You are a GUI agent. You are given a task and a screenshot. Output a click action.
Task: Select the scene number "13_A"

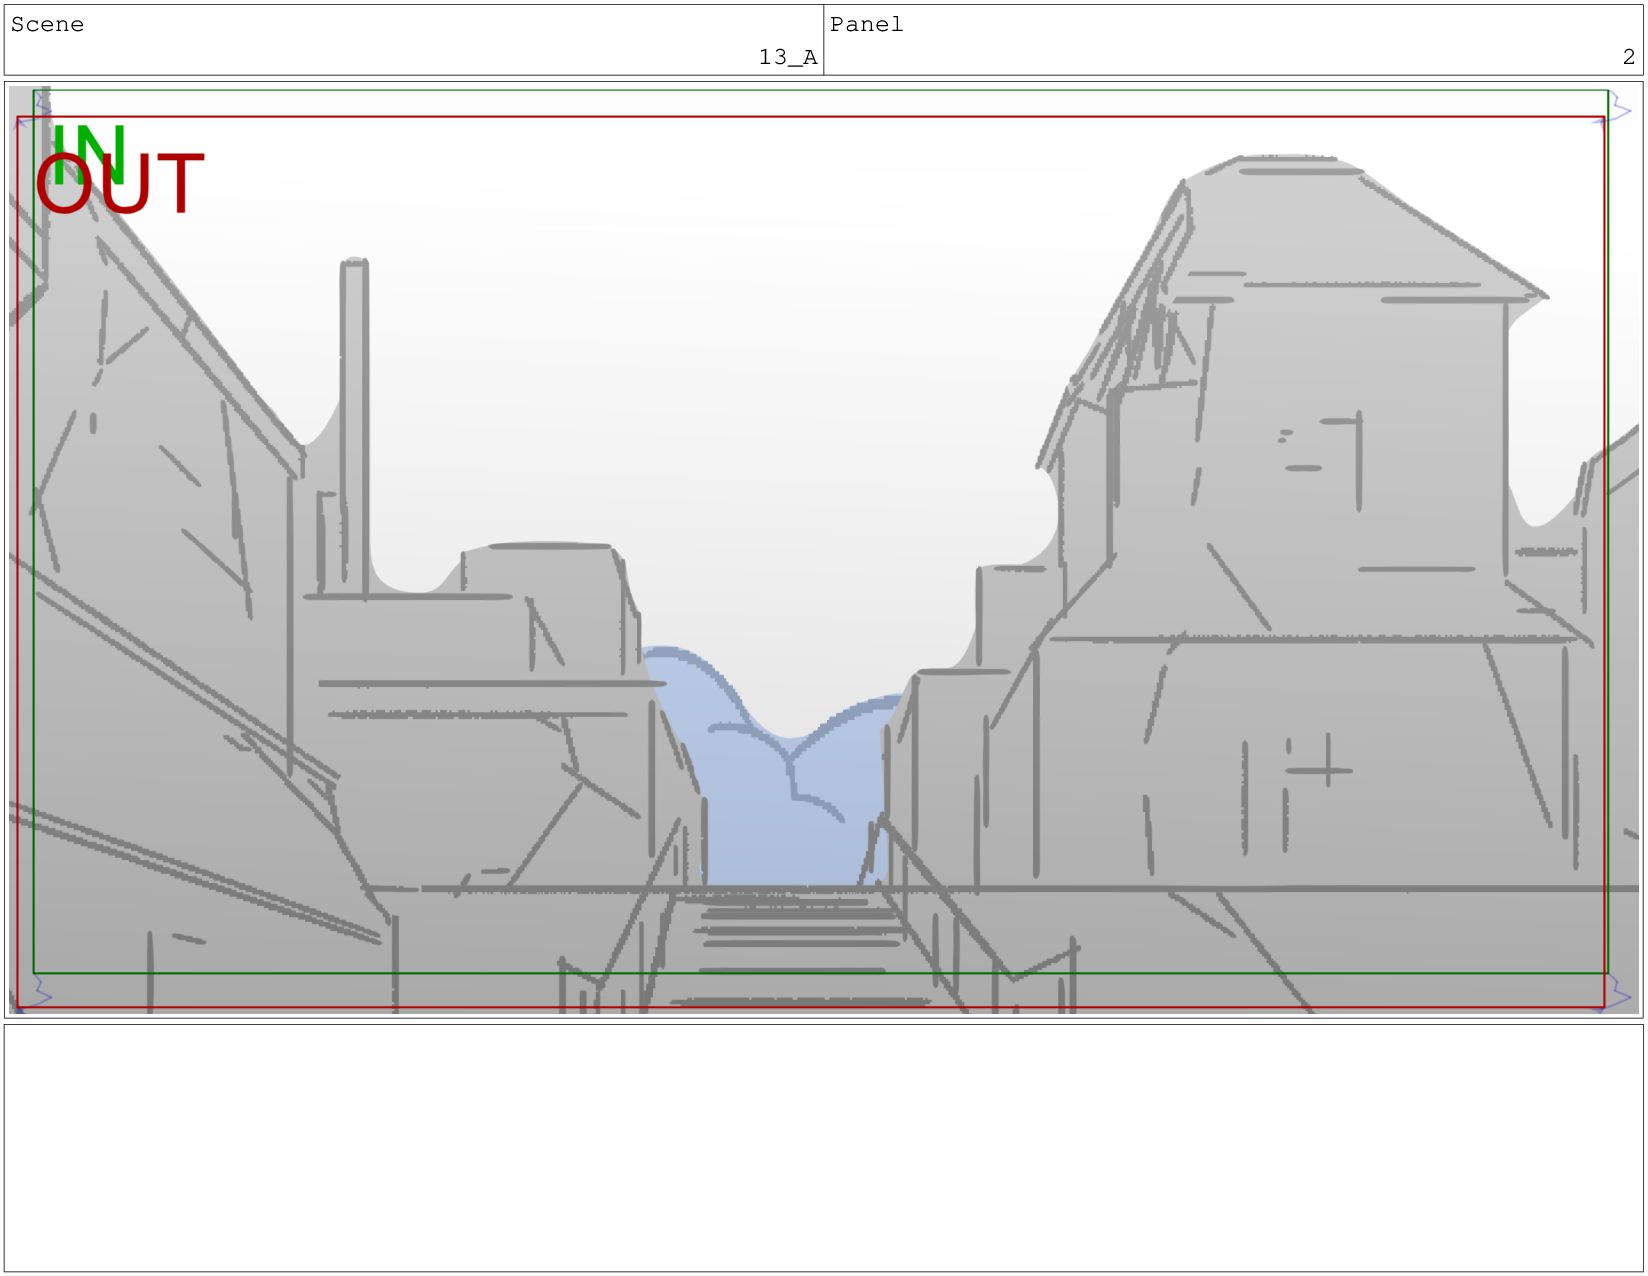point(788,57)
